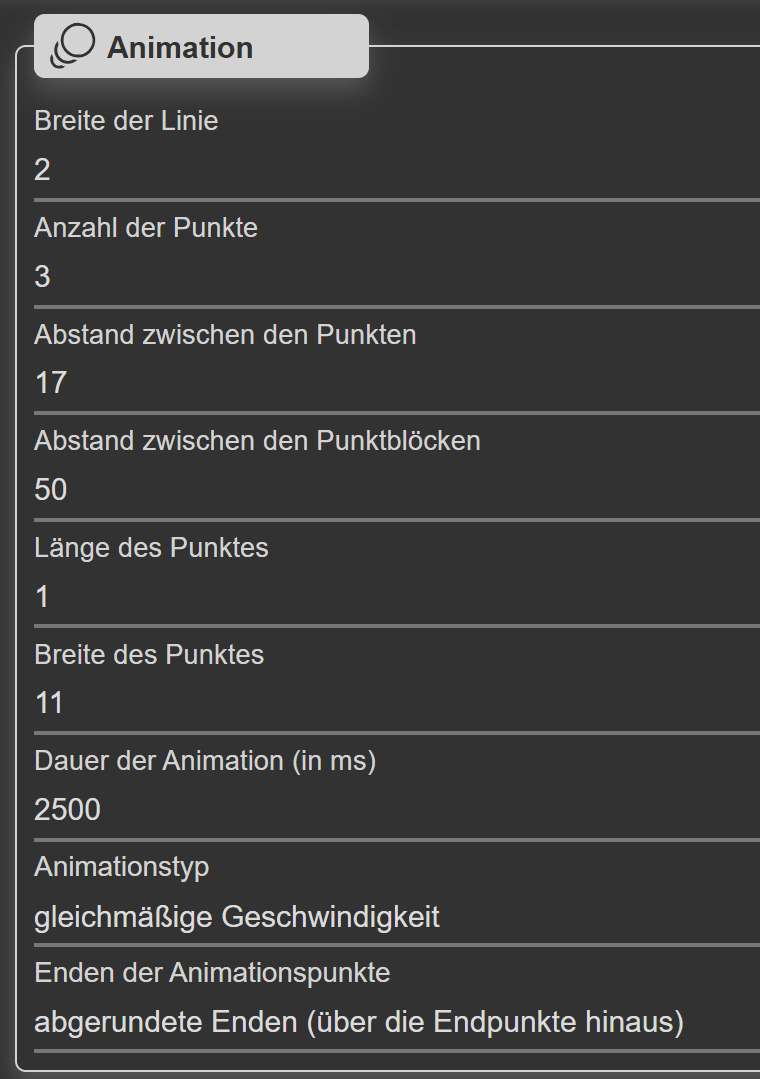760x1079 pixels.
Task: Click the 'Breite der Linie' label
Action: coord(126,121)
